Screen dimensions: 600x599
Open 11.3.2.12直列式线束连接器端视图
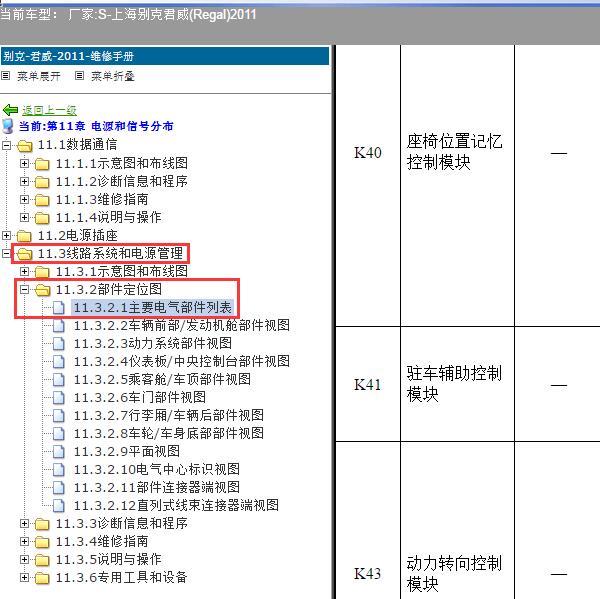(x=176, y=505)
